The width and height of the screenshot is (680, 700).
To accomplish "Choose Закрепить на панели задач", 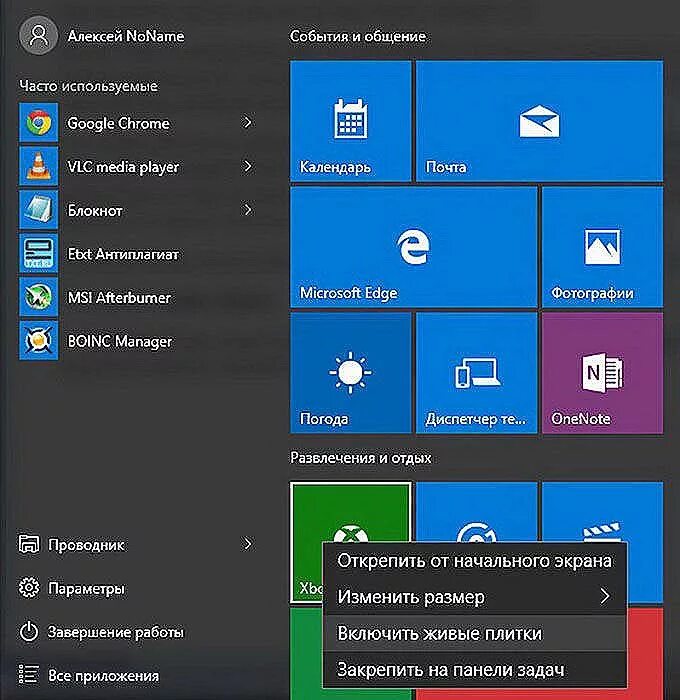I will tap(474, 669).
